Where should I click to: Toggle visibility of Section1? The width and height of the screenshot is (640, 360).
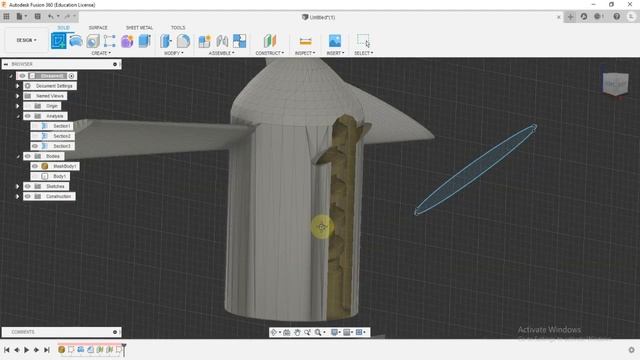point(35,126)
